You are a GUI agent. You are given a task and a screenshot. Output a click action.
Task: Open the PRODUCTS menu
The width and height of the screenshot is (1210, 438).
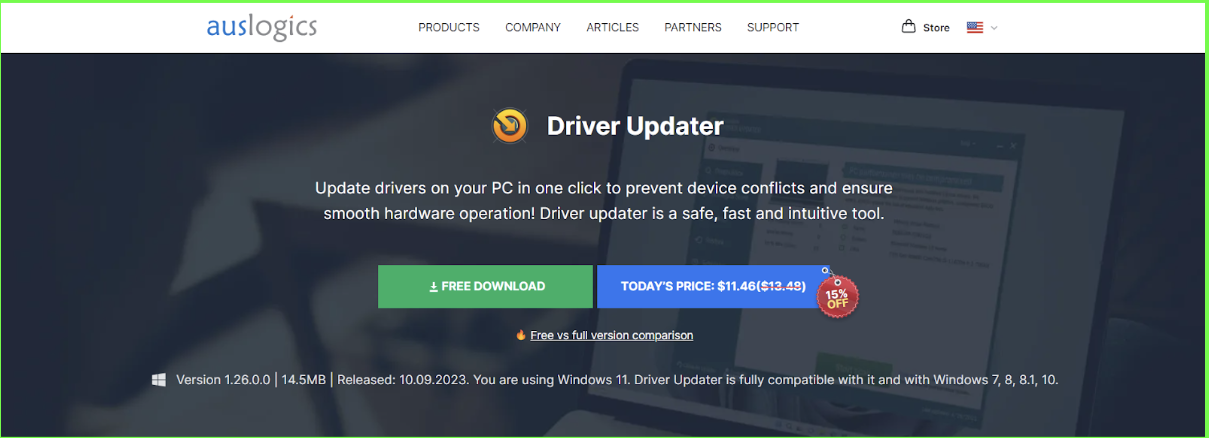(449, 27)
